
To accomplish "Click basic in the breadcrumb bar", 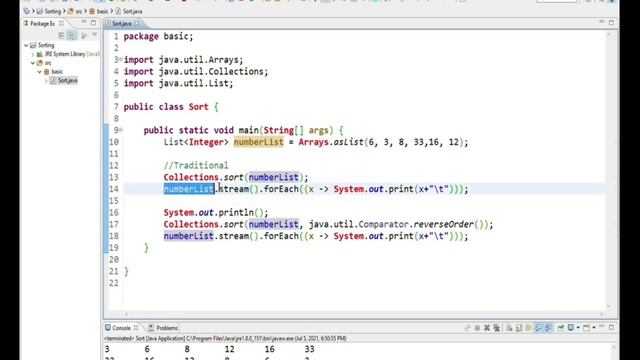I will pos(102,11).
